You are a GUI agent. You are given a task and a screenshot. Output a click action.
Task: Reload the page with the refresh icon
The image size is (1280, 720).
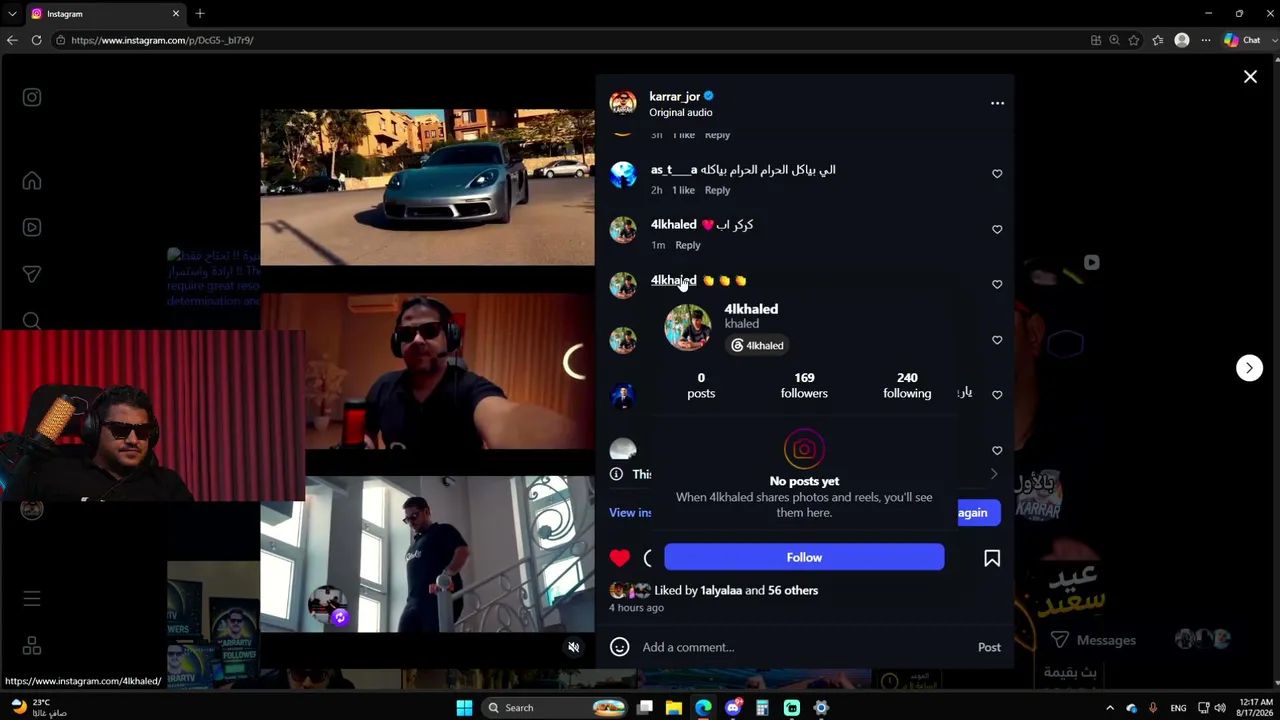(36, 40)
